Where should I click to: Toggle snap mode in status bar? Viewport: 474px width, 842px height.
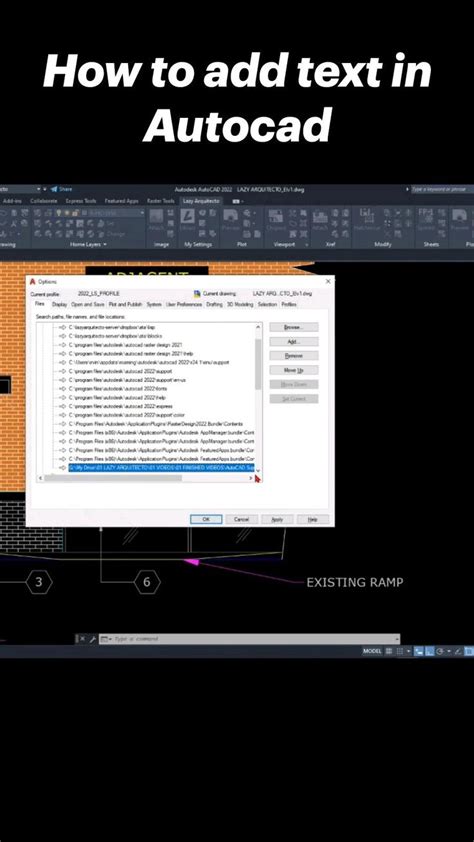point(399,651)
